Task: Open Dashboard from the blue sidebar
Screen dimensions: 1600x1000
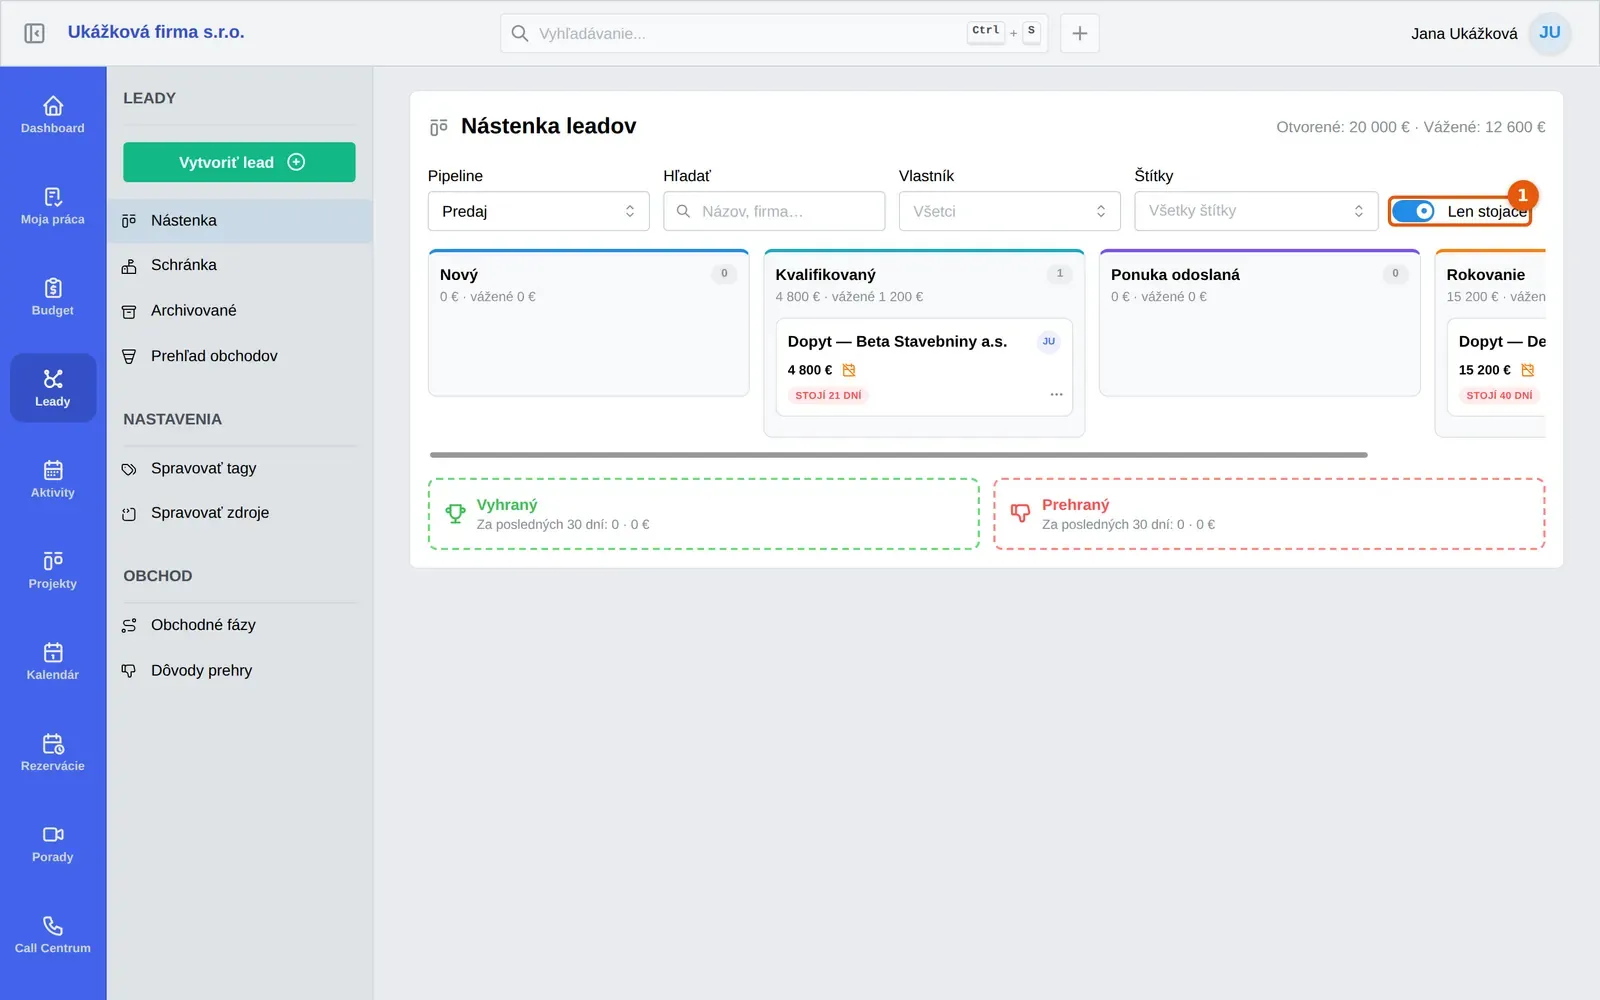Action: pos(53,114)
